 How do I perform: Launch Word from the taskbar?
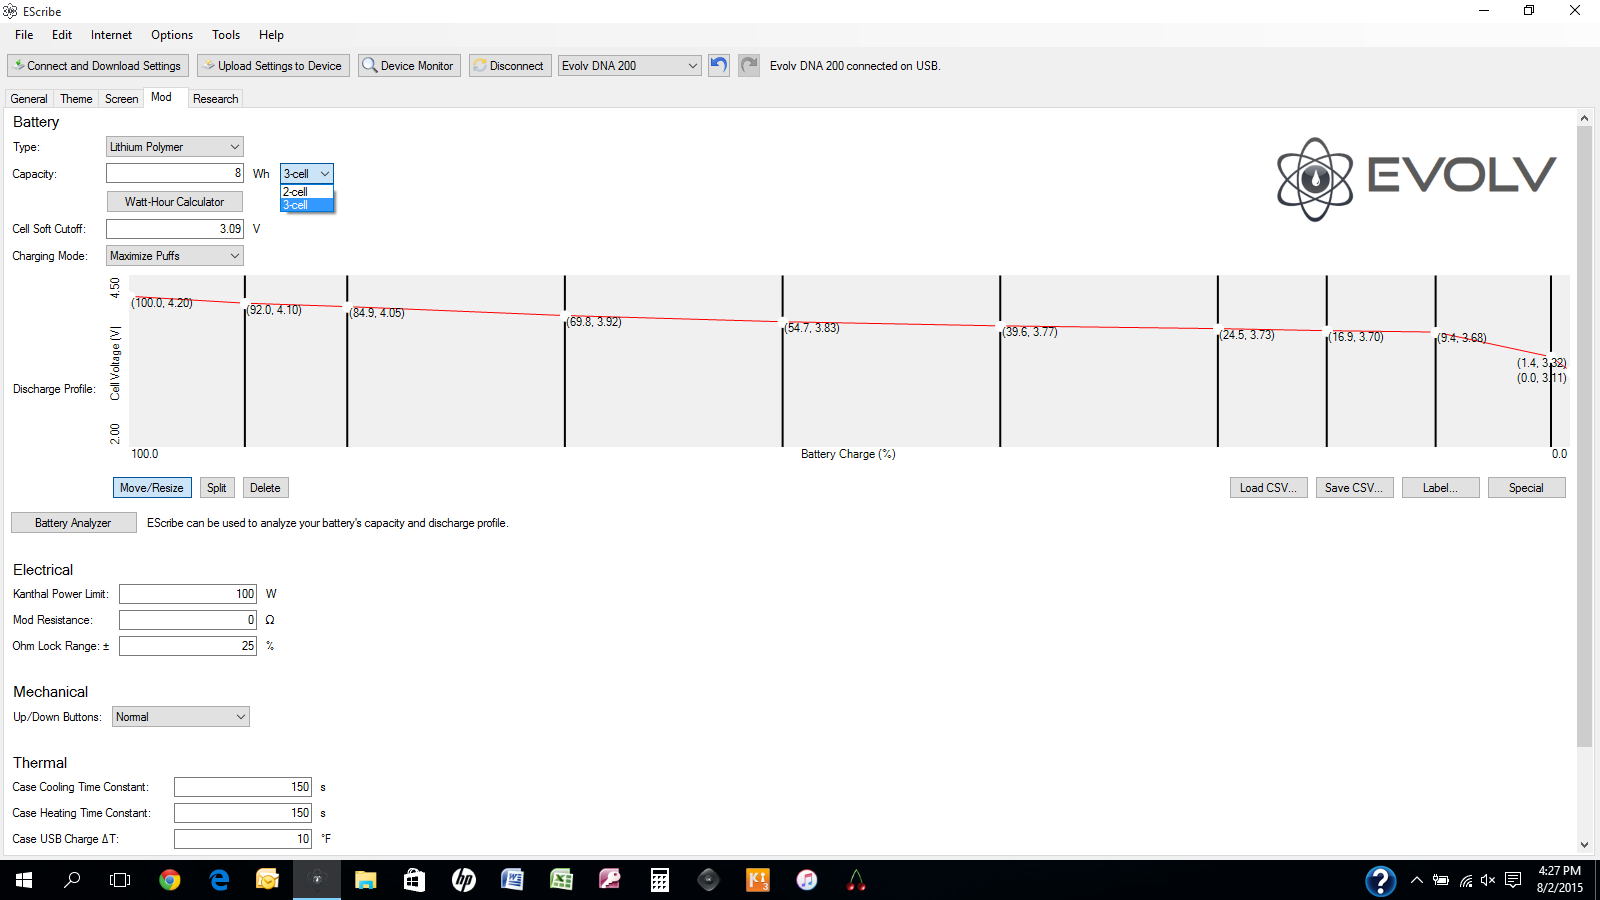[x=512, y=880]
